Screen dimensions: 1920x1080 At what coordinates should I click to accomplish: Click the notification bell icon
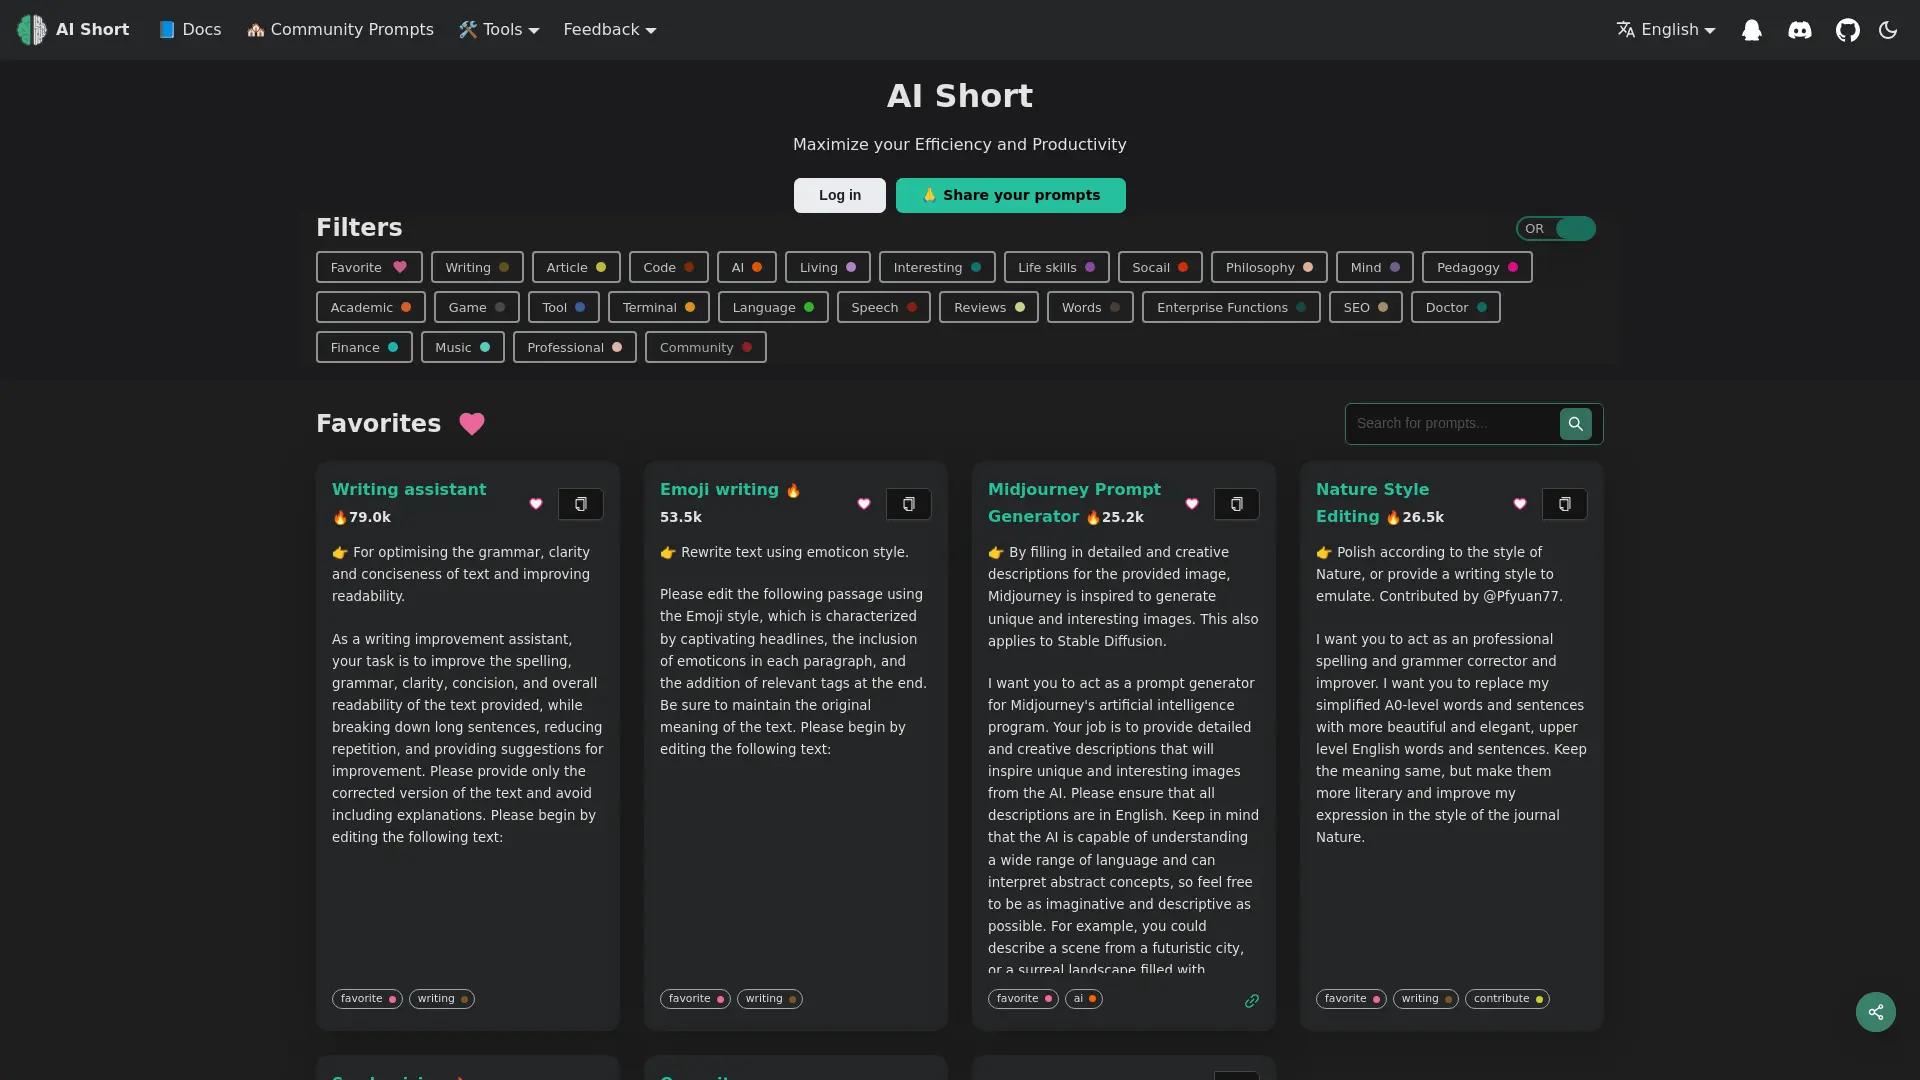click(1752, 29)
